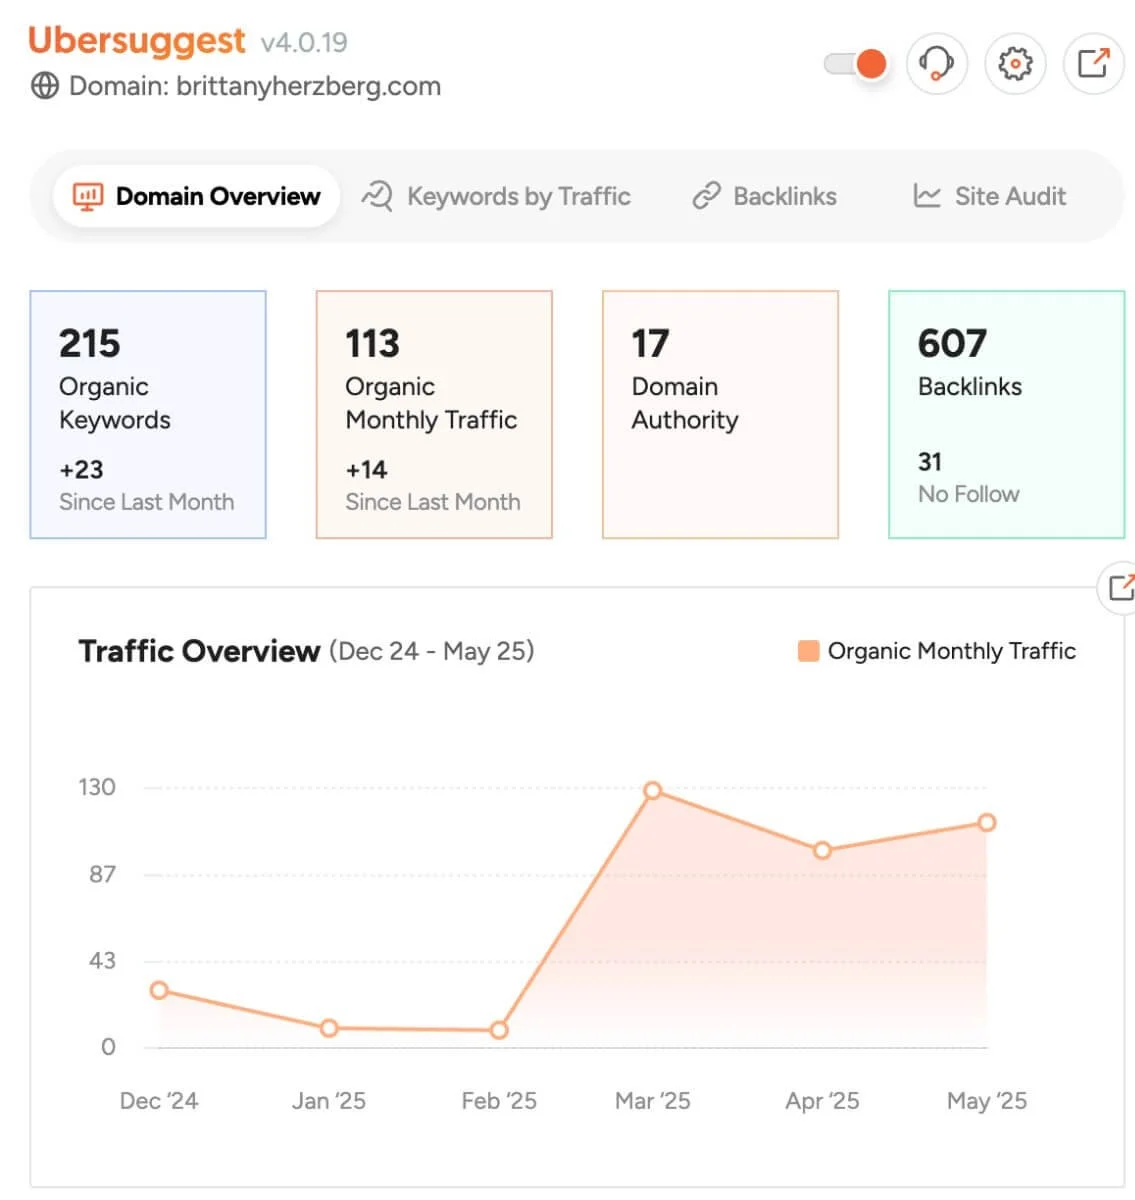Image resolution: width=1135 pixels, height=1200 pixels.
Task: Select the Dec '24 chart data point
Action: click(x=159, y=990)
